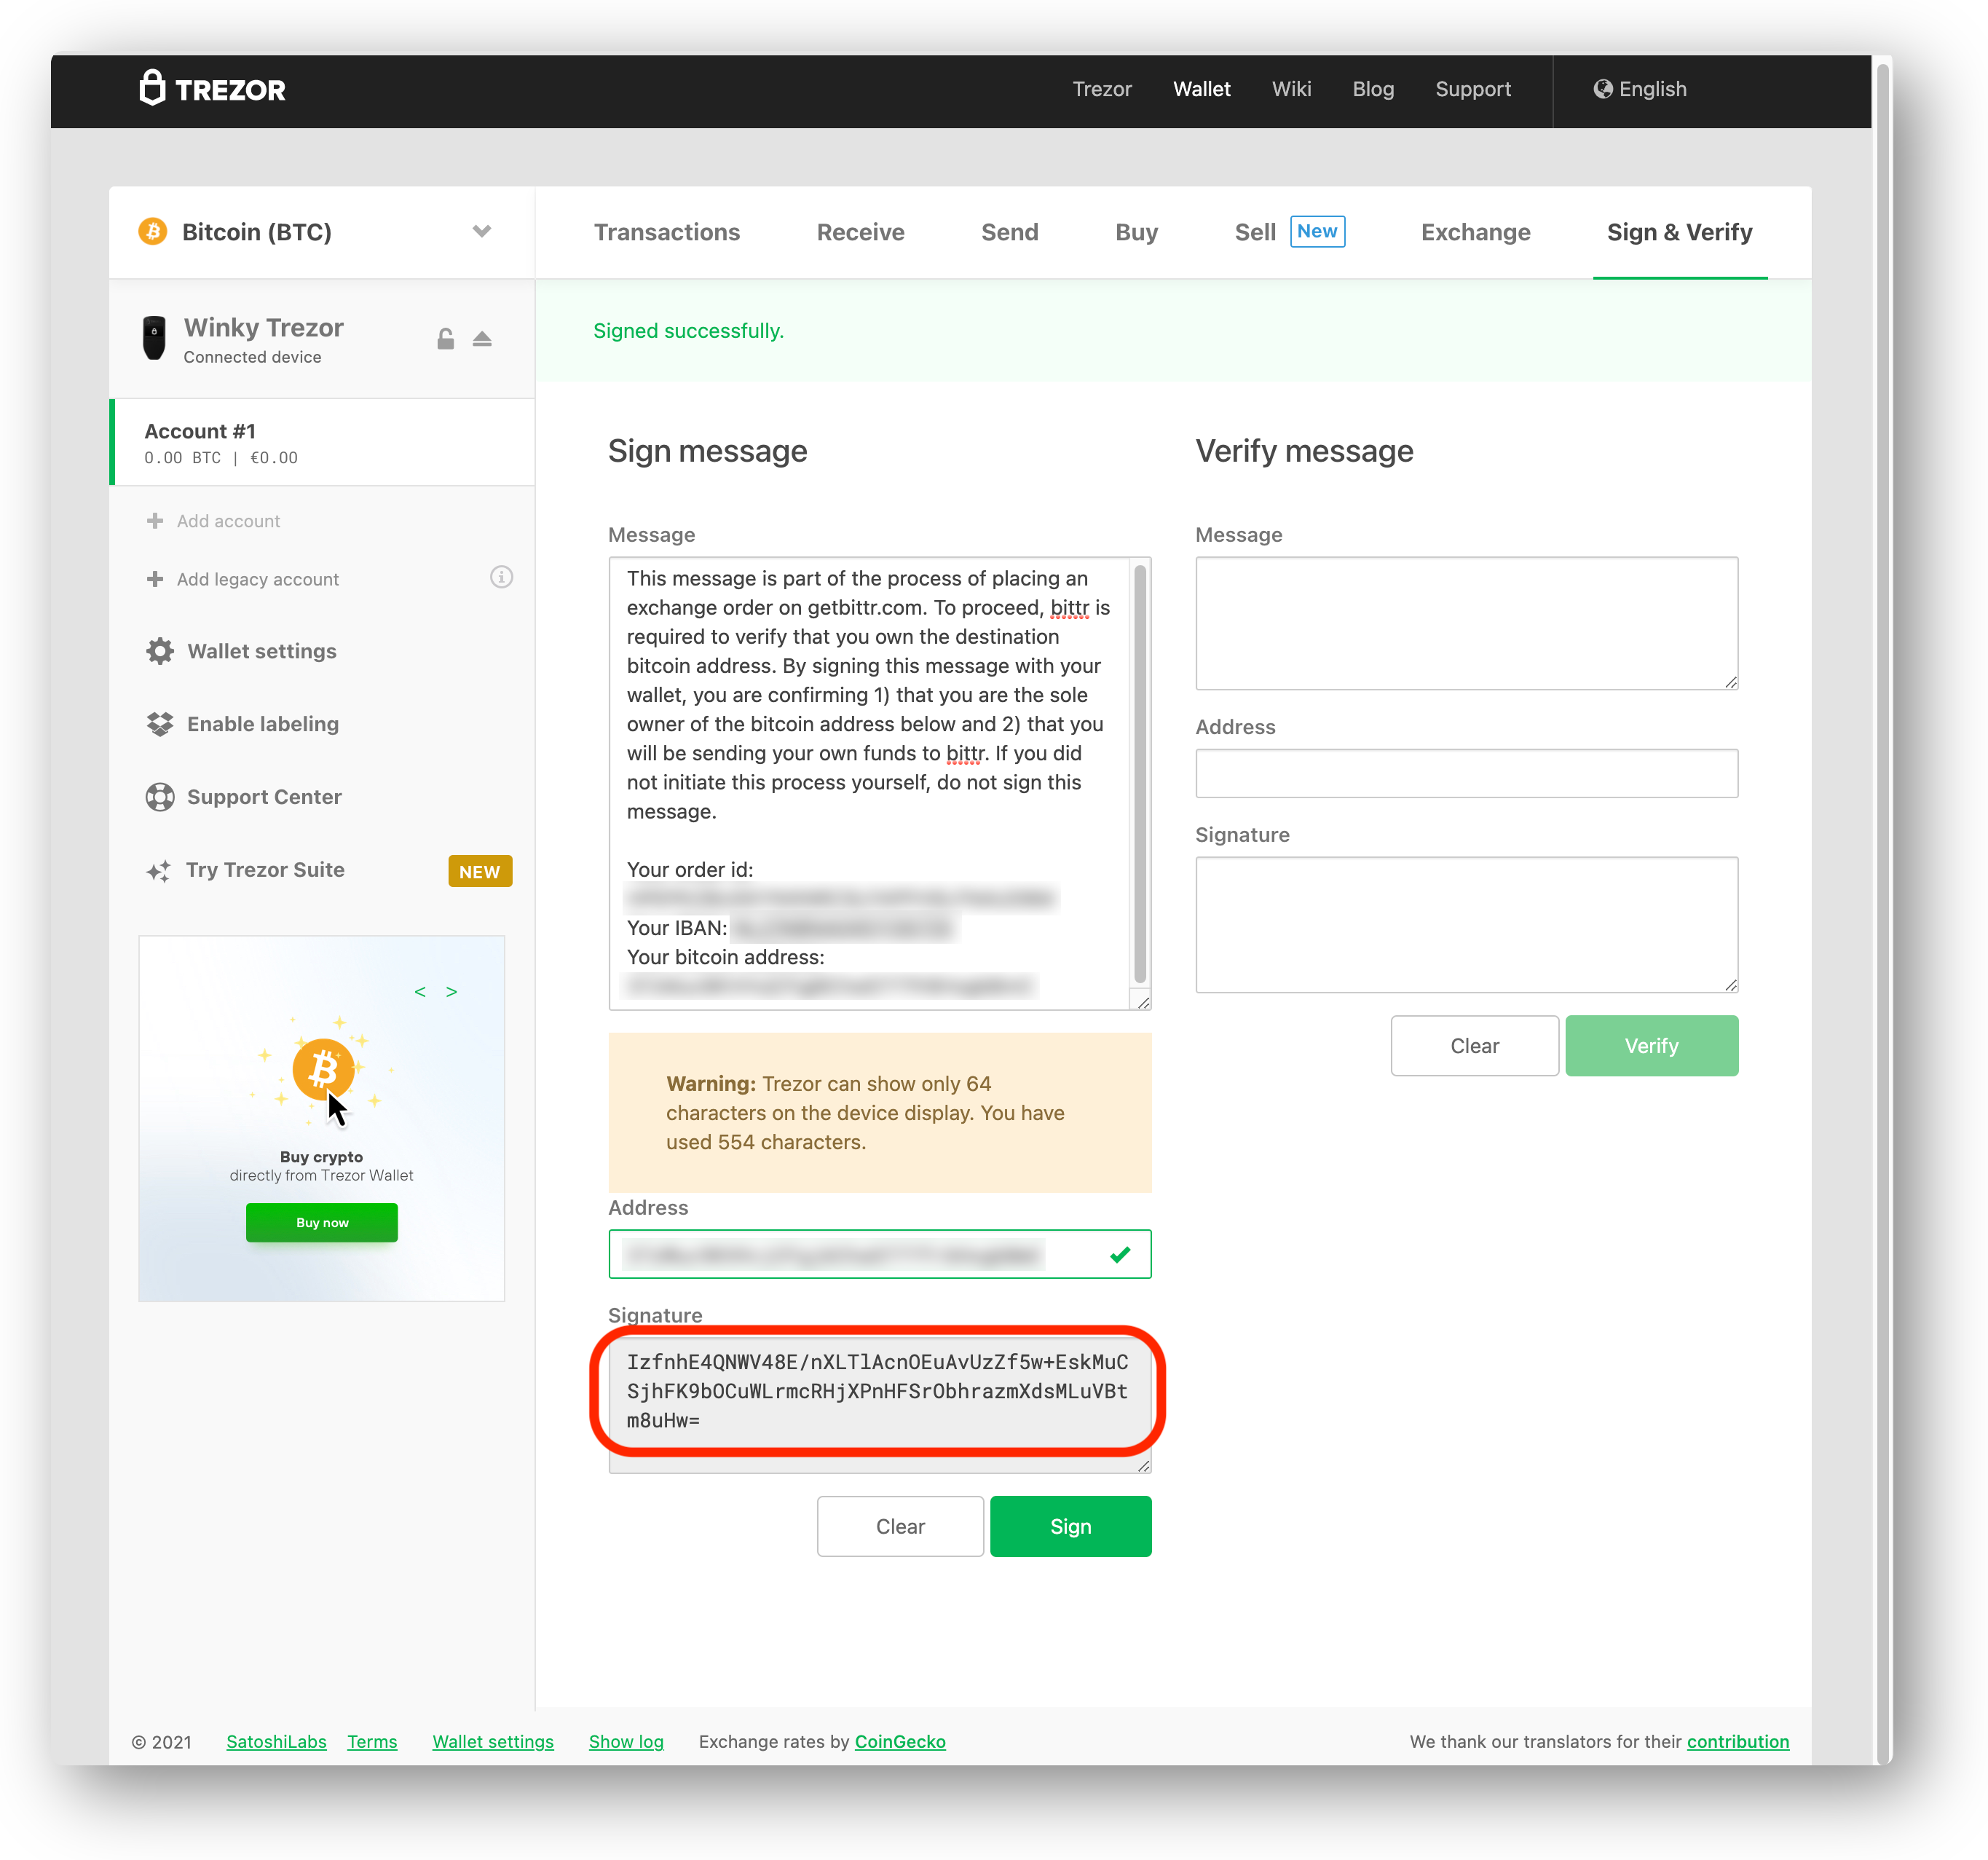
Task: Open Blog in top navigation
Action: tap(1373, 89)
